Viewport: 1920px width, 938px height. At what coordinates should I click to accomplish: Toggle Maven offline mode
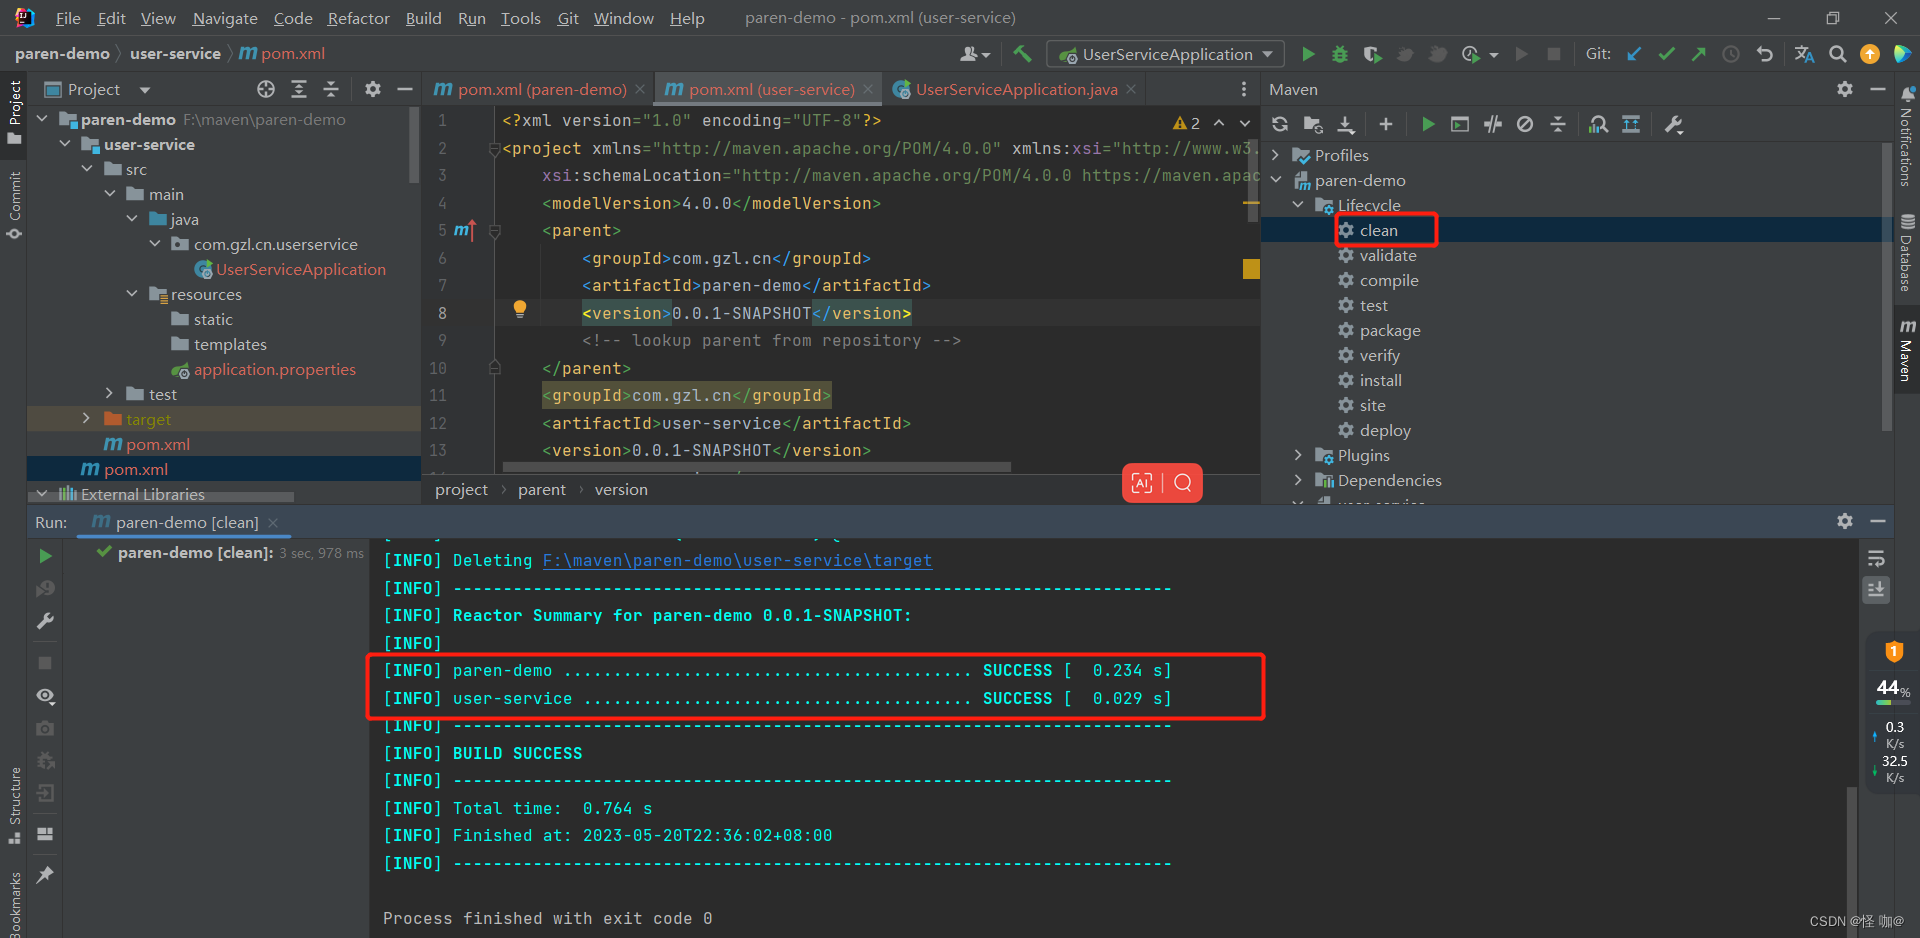1492,124
